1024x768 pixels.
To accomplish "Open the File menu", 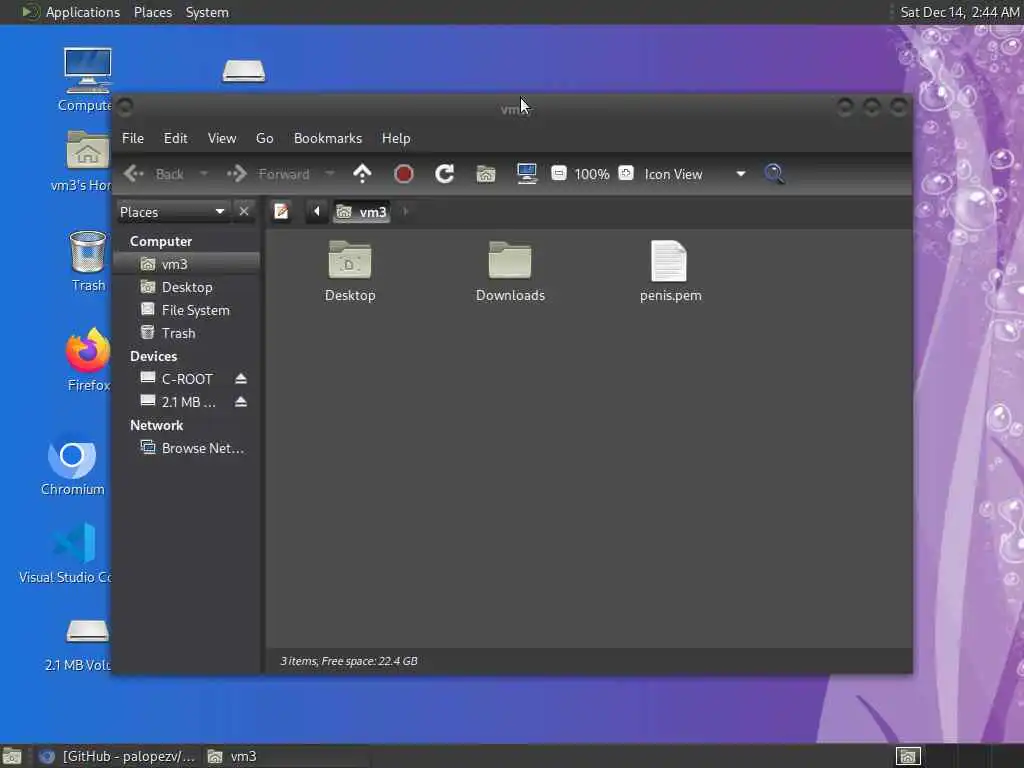I will click(133, 138).
